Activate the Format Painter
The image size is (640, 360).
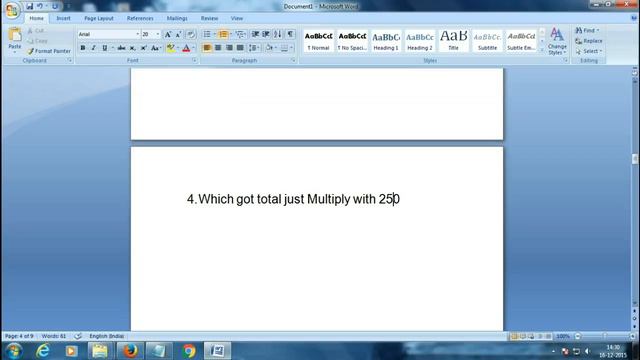[x=49, y=51]
